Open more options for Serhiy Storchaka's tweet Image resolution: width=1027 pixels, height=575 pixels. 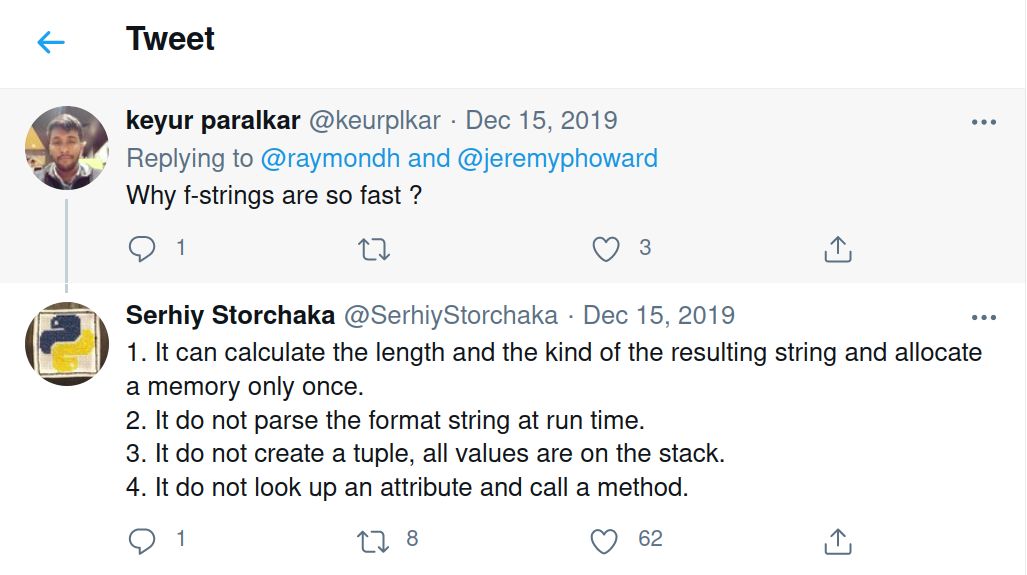(x=984, y=318)
